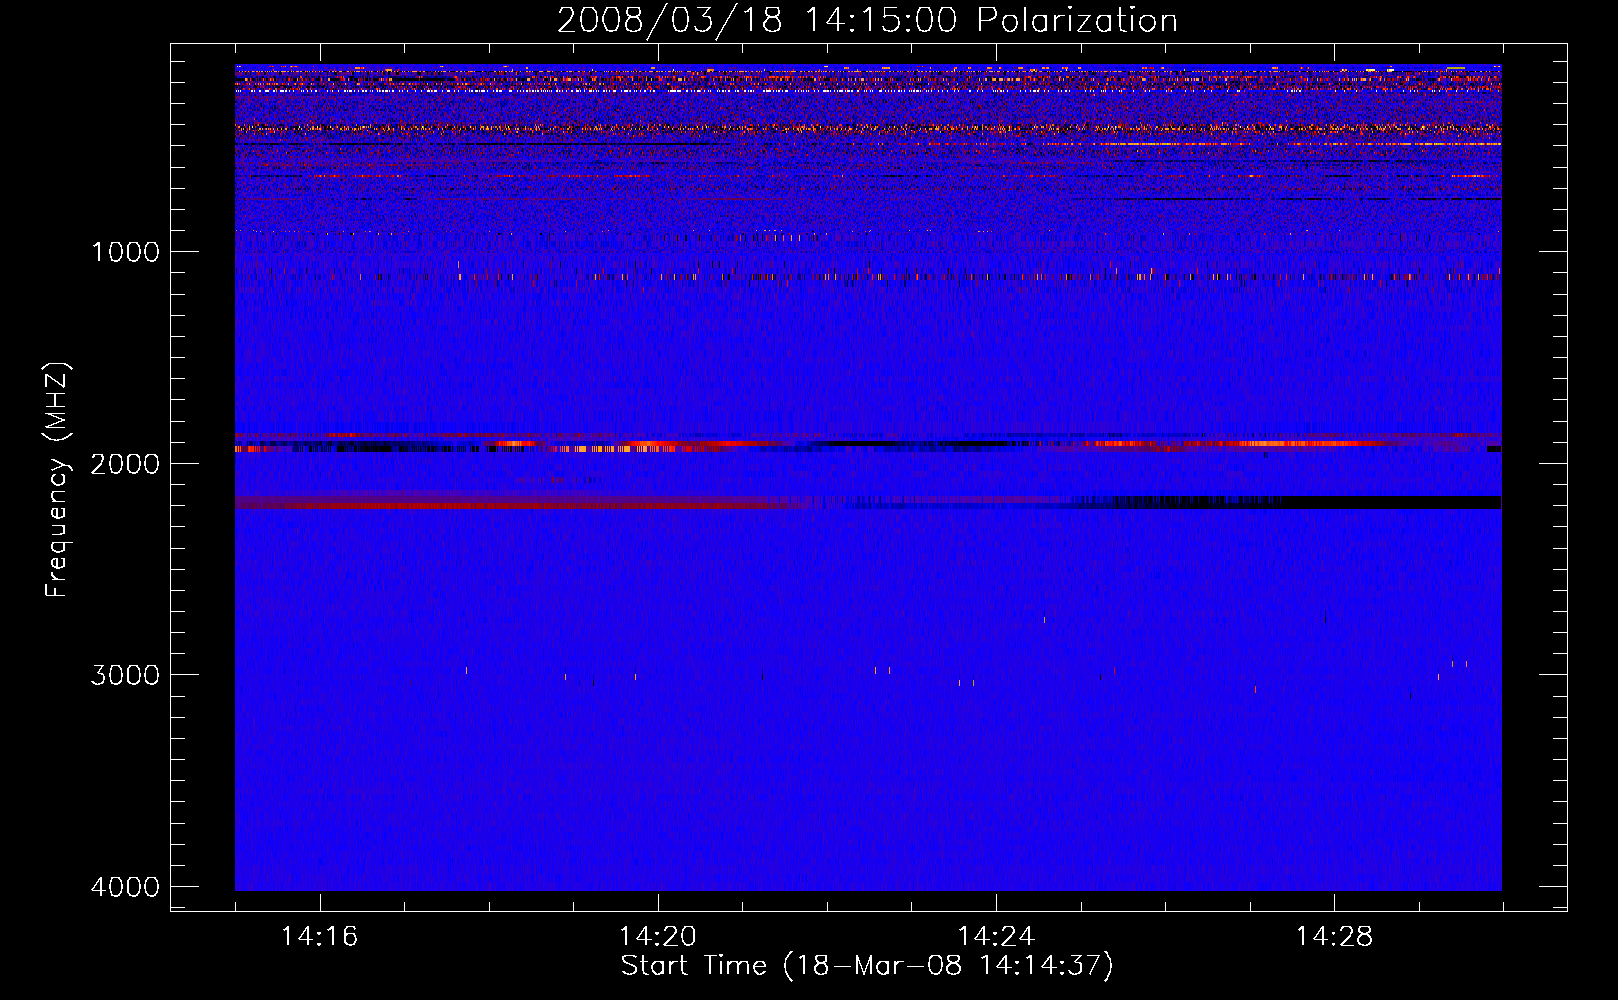Click the 2000 frequency tick label
This screenshot has width=1618, height=1000.
click(125, 464)
